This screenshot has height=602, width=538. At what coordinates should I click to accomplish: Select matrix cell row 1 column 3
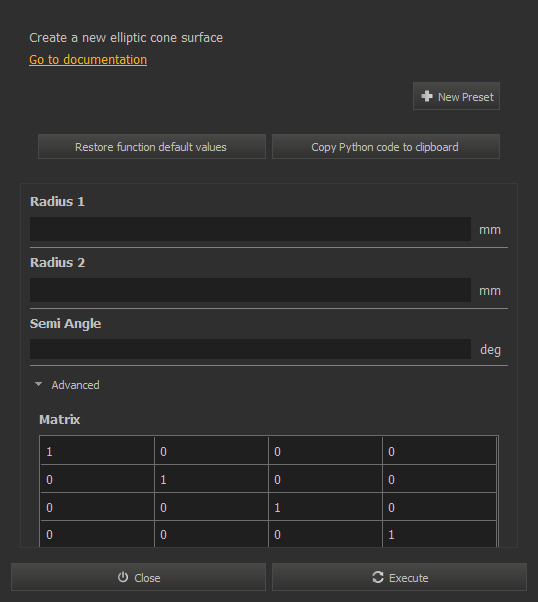325,451
